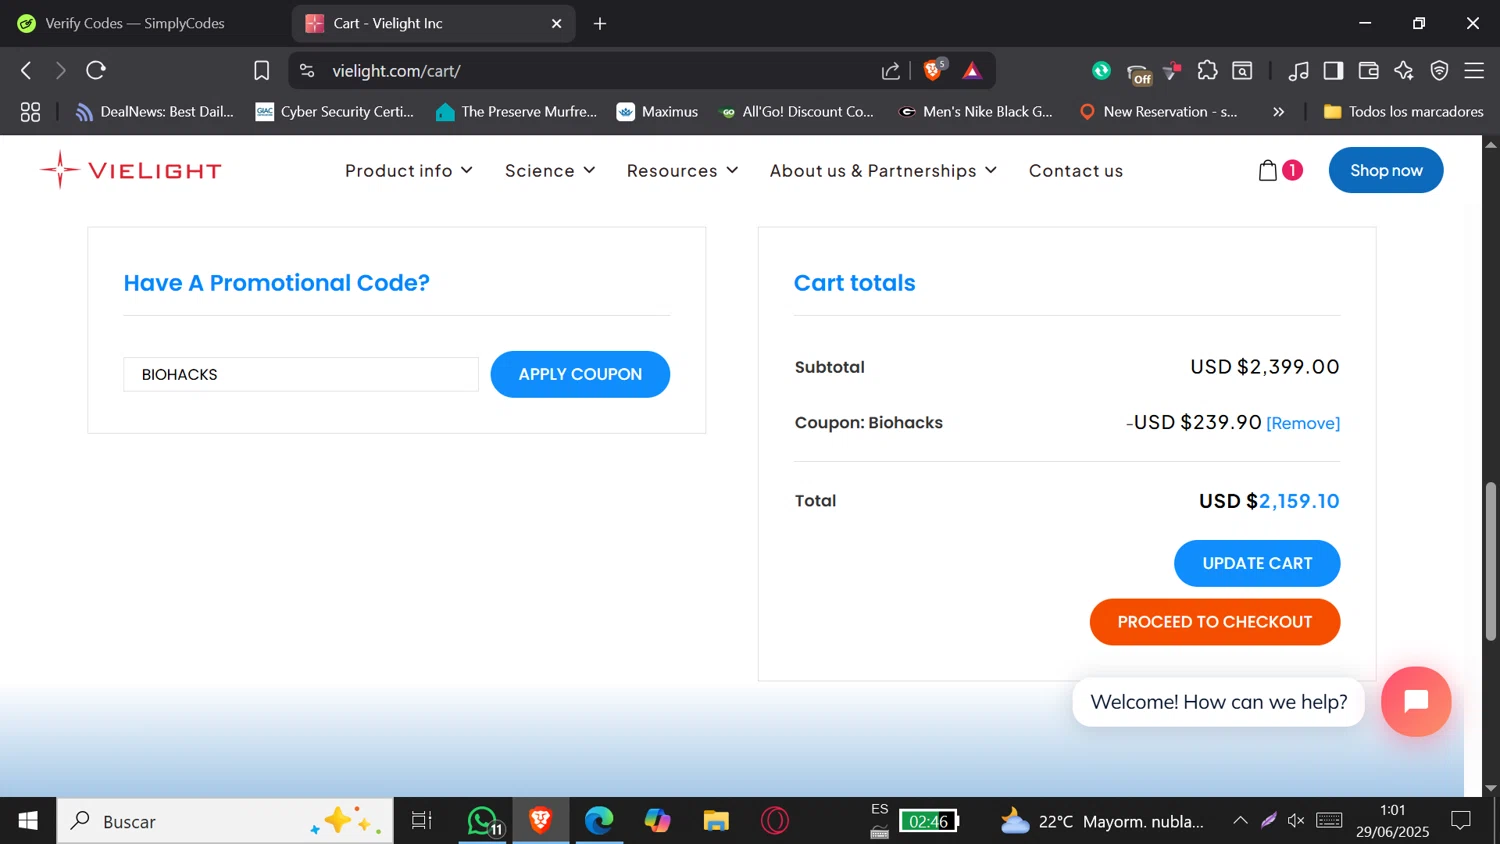Open the VPN shield icon in toolbar
This screenshot has width=1500, height=844.
click(1439, 70)
